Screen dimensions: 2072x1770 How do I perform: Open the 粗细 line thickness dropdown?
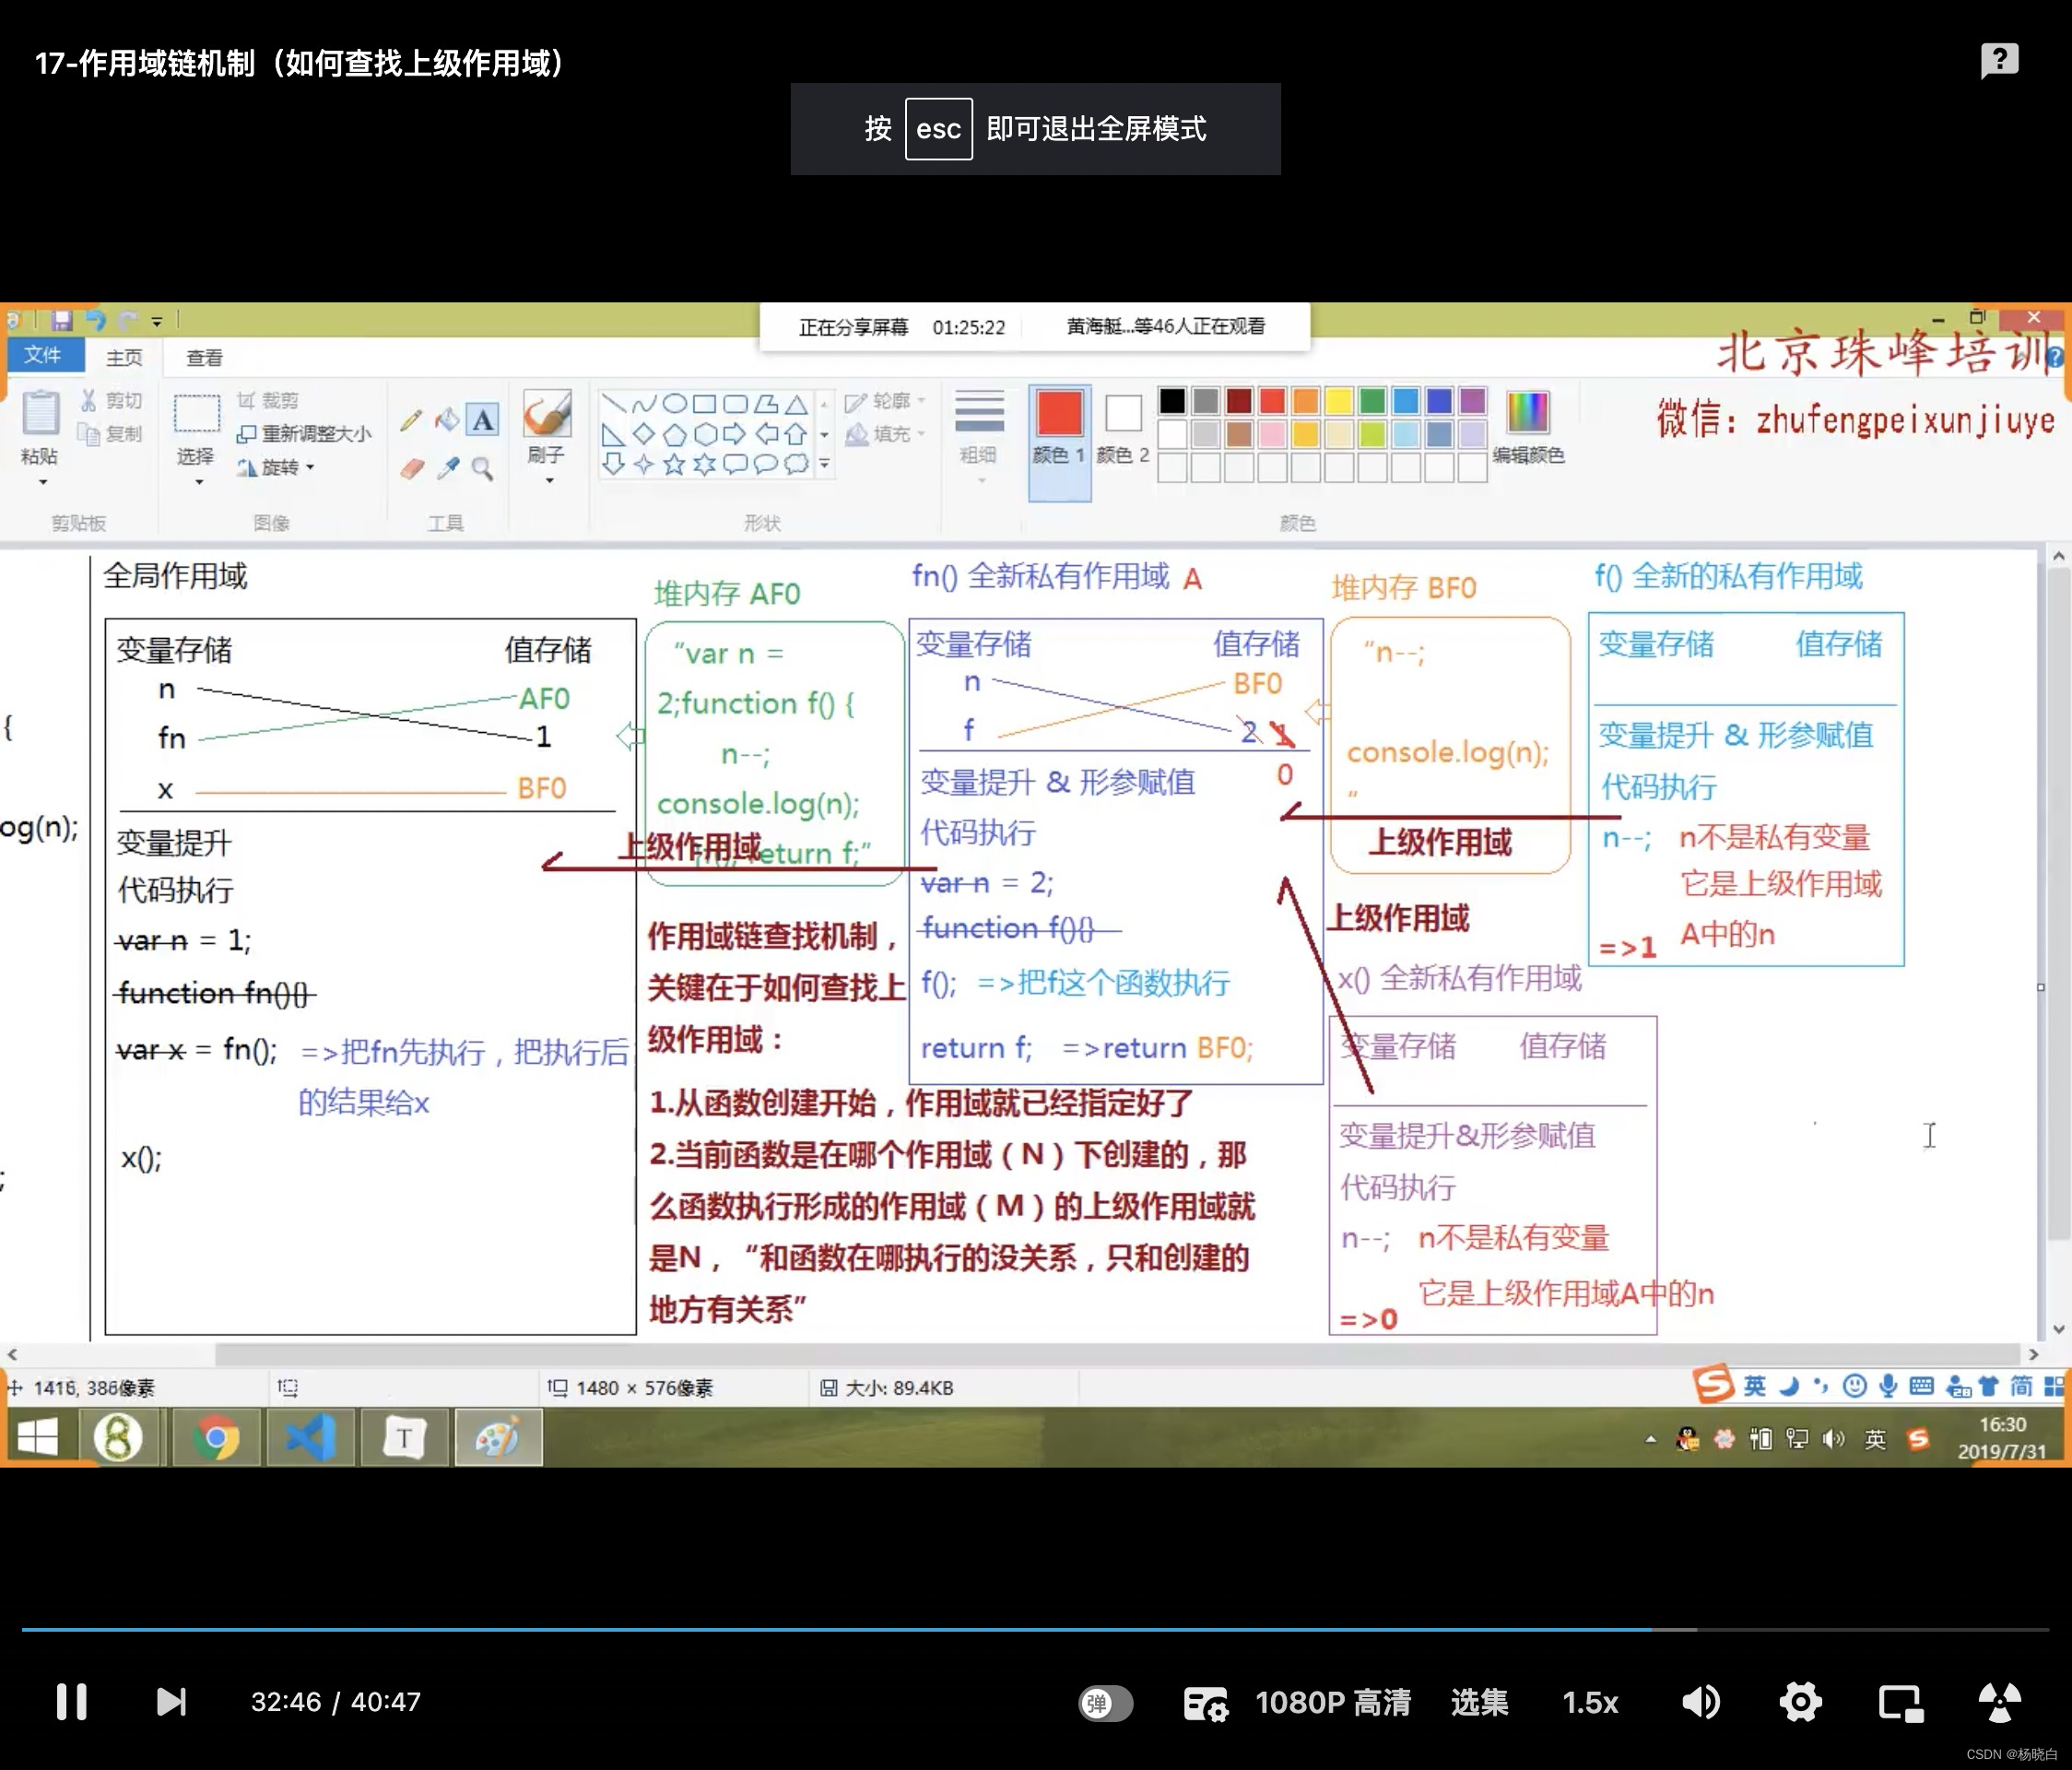coord(979,435)
